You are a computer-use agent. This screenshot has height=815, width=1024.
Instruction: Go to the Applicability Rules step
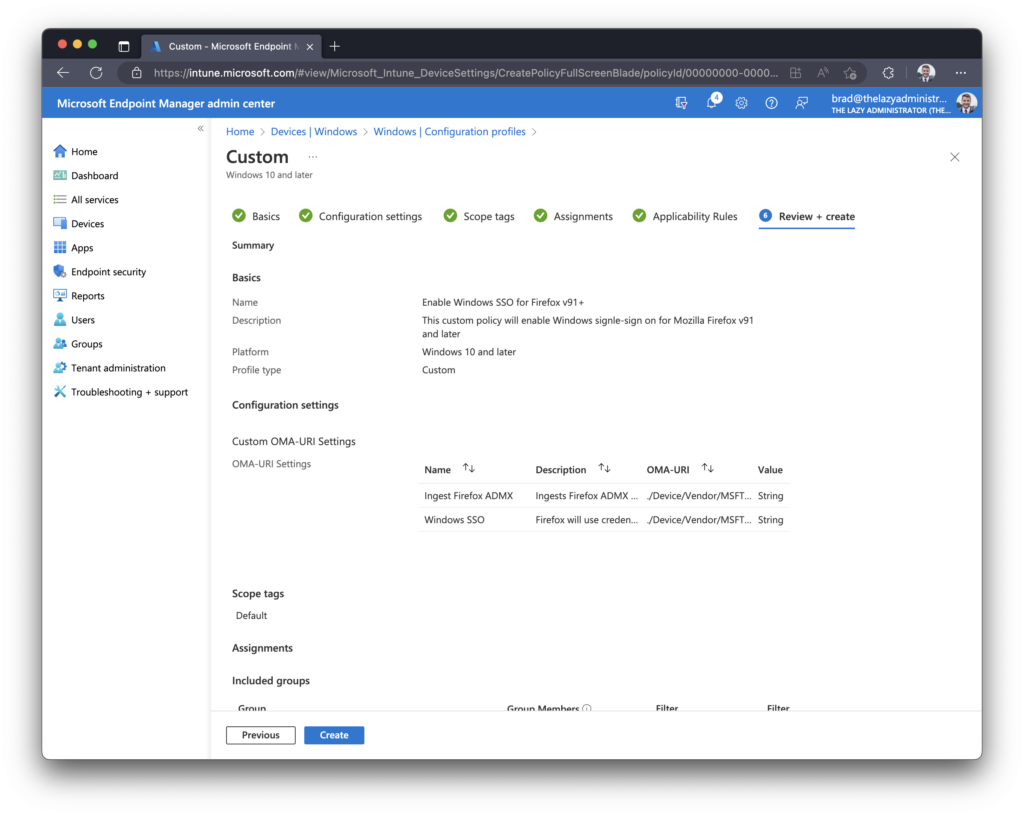click(x=685, y=216)
